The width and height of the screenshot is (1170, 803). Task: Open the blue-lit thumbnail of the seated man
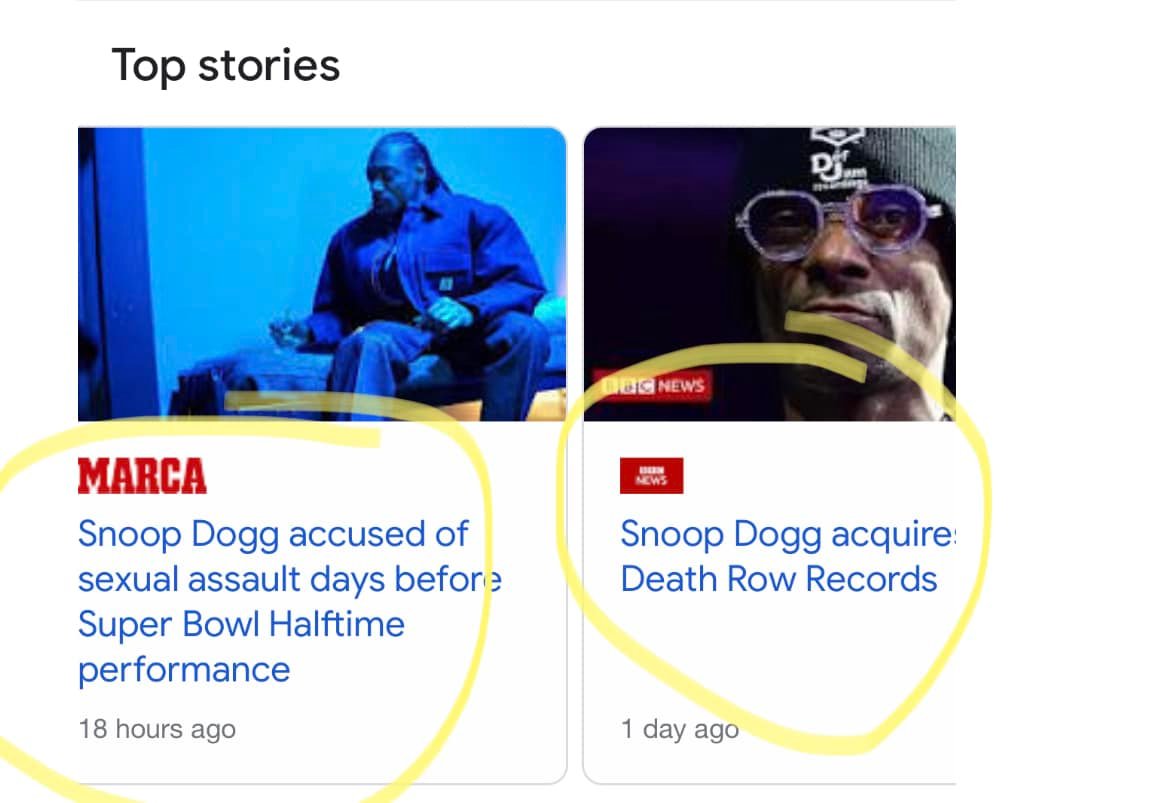click(x=322, y=273)
